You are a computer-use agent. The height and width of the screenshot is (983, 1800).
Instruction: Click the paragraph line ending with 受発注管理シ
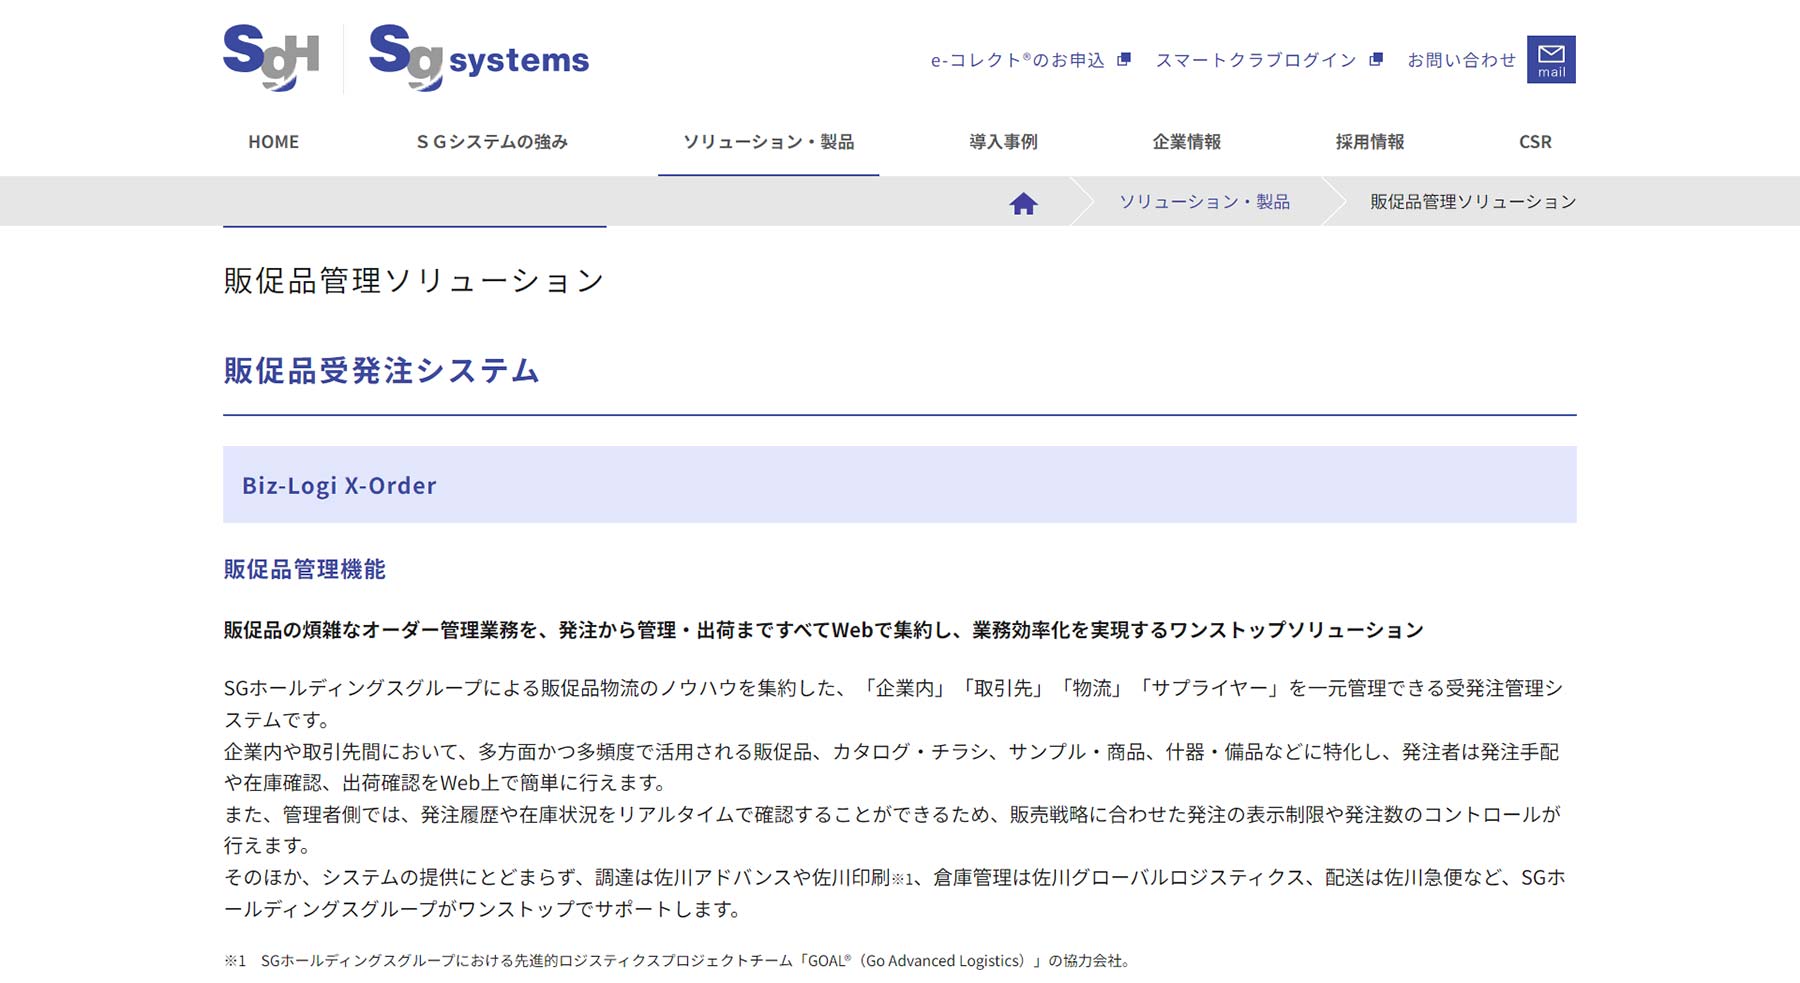893,688
